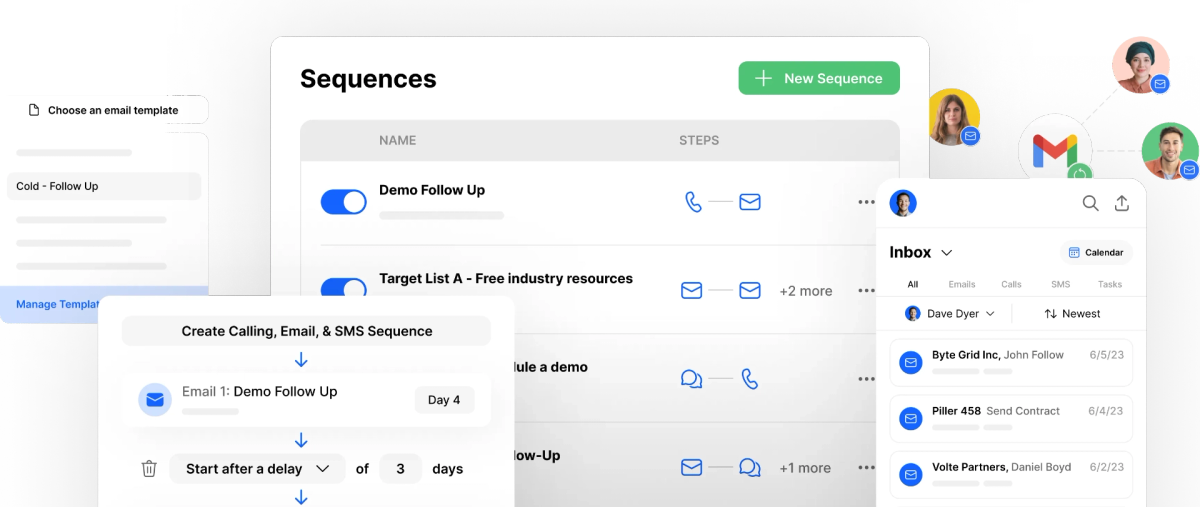Switch to the Emails tab
1200x507 pixels.
(962, 284)
